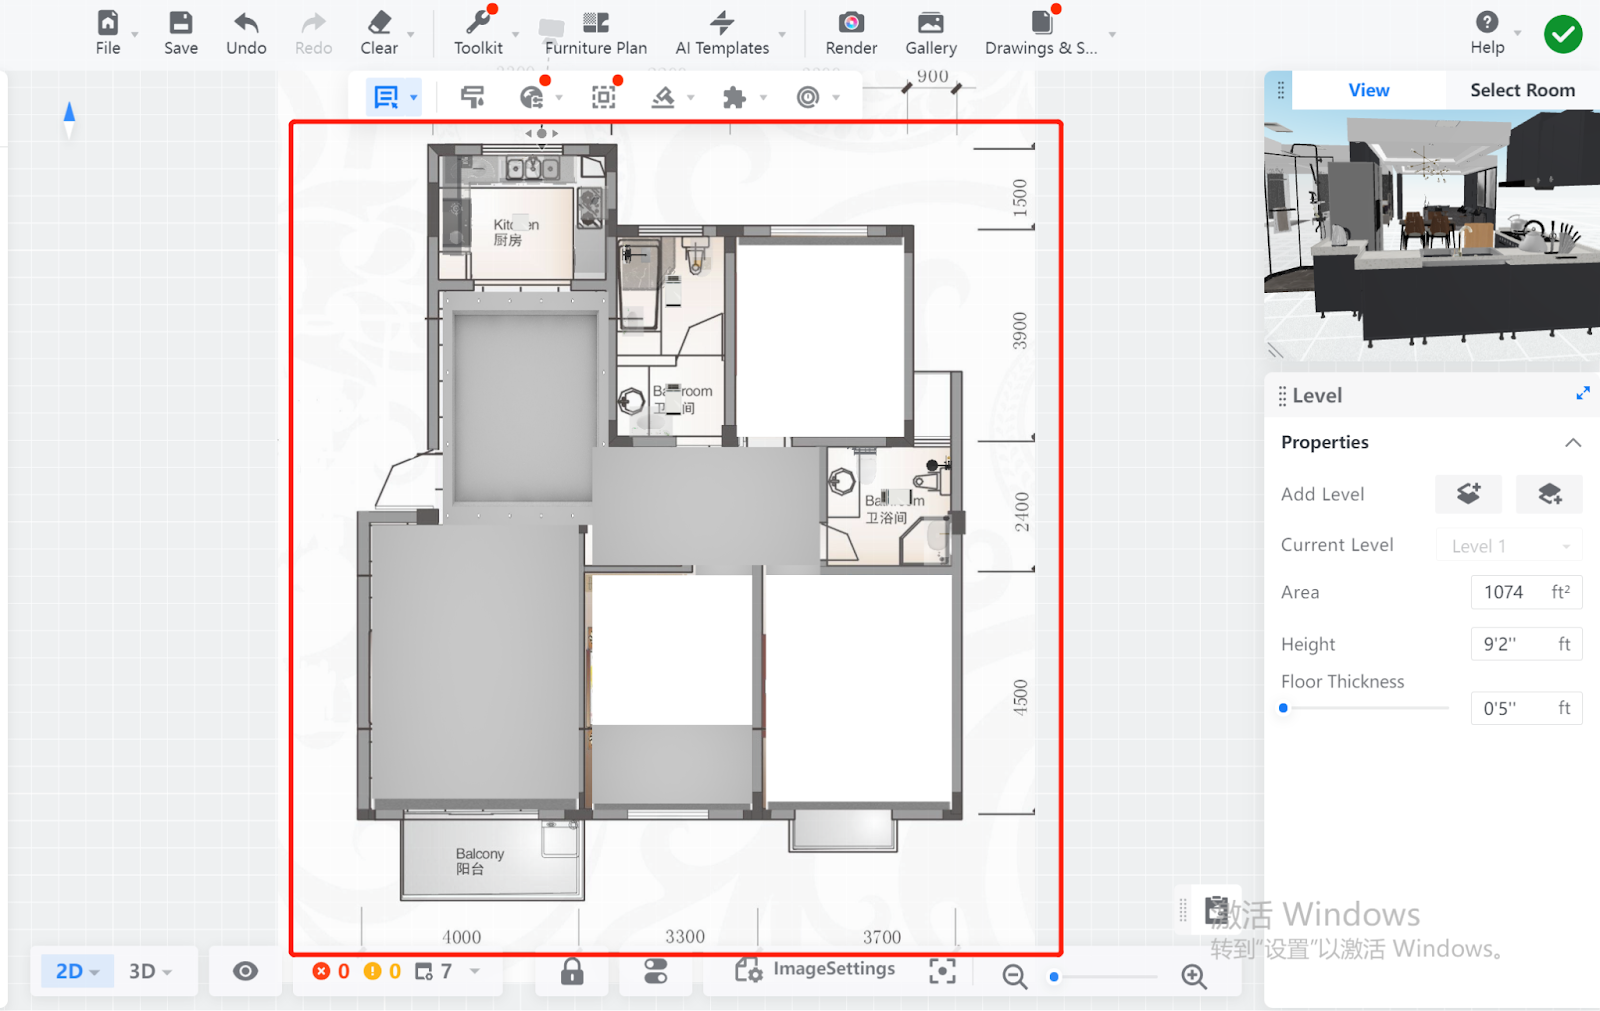Undo the last action
Image resolution: width=1600 pixels, height=1011 pixels.
pos(246,32)
